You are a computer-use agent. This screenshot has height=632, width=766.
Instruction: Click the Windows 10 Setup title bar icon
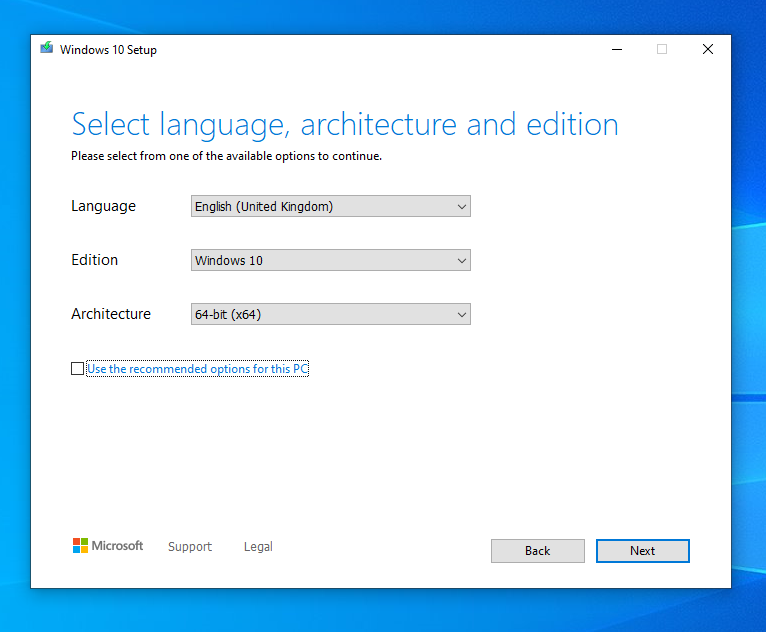[x=46, y=48]
